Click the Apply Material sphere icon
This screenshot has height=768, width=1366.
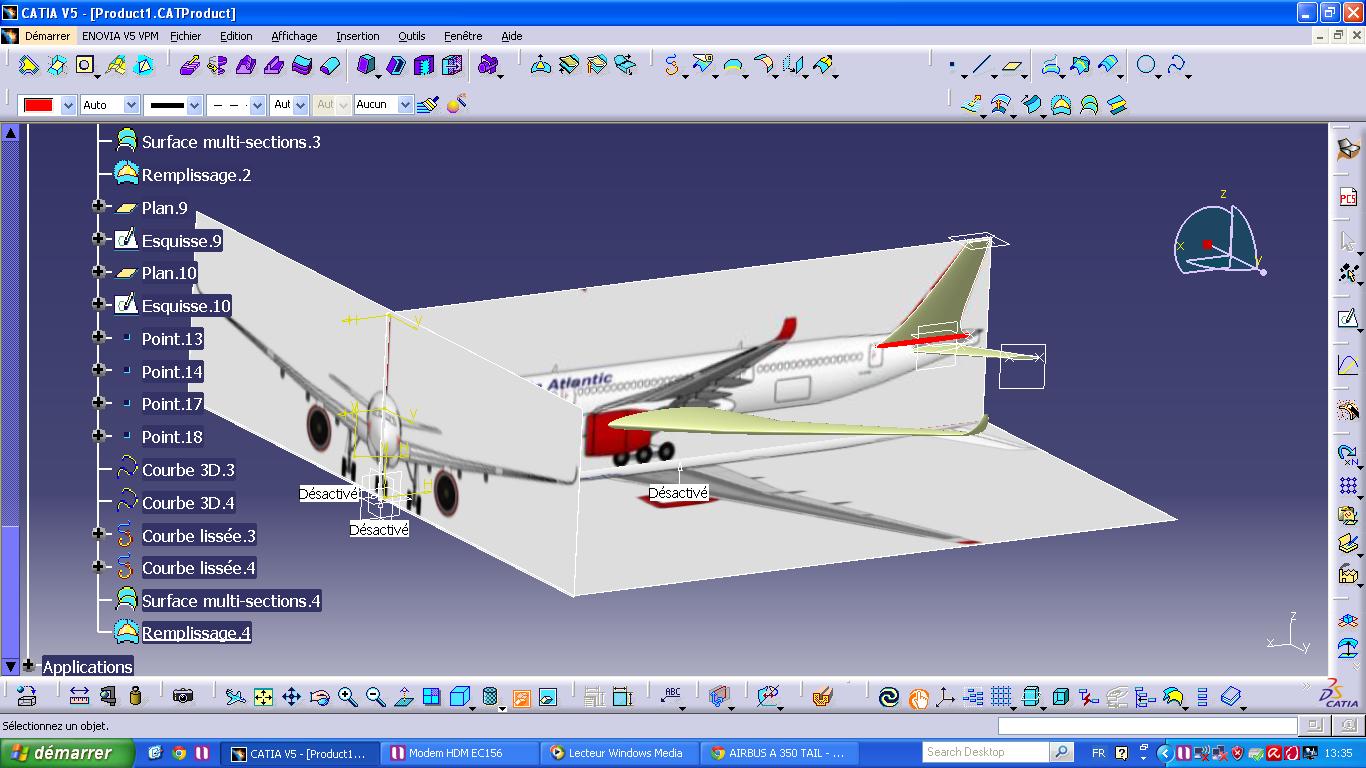pyautogui.click(x=458, y=104)
